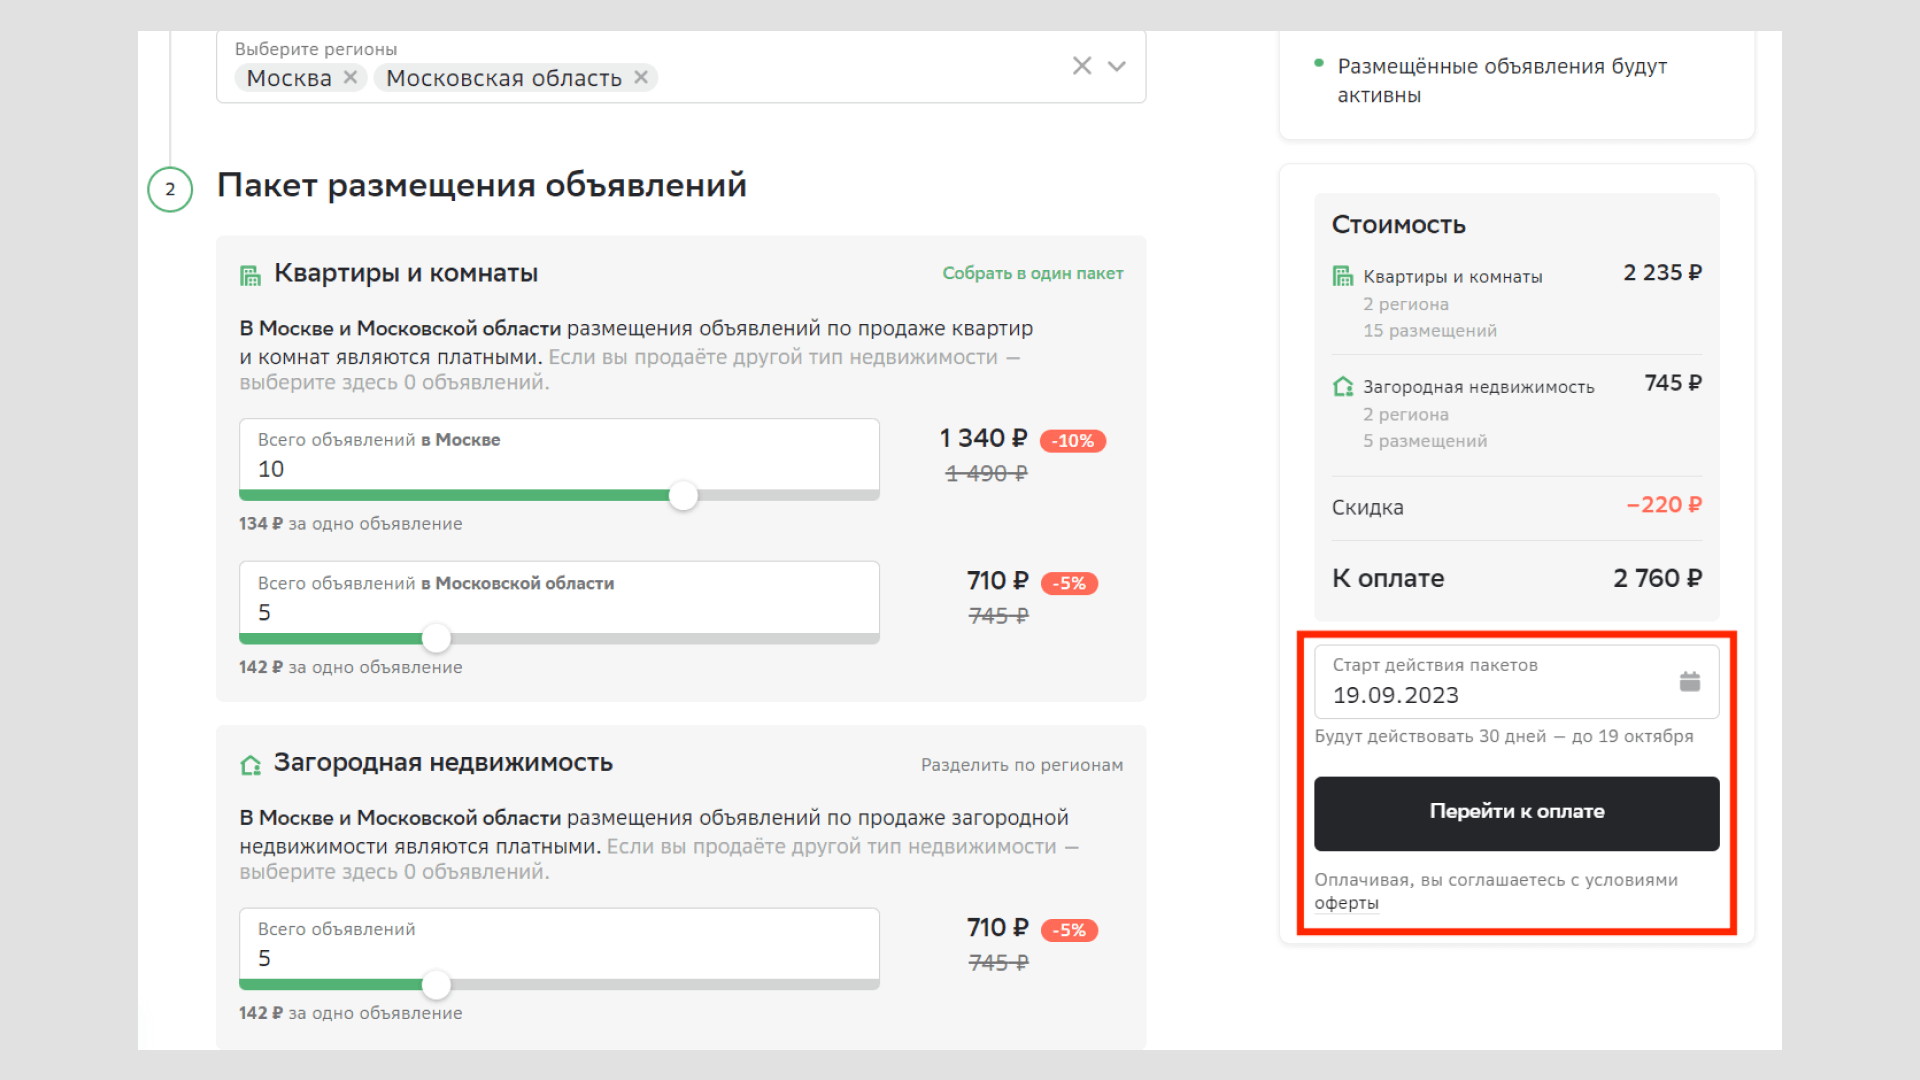Click the Загородная недвижимость house icon
Viewport: 1920px width, 1080px height.
point(250,765)
